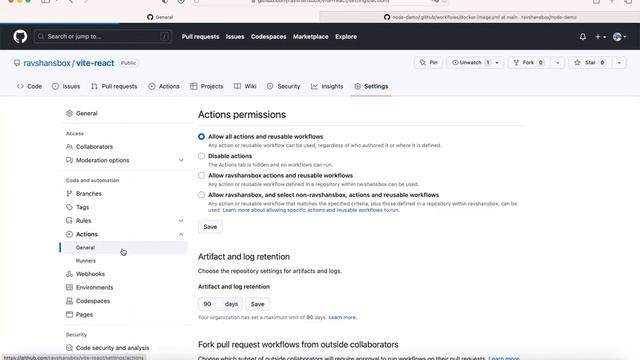Open Environments icon in sidebar

[69, 287]
